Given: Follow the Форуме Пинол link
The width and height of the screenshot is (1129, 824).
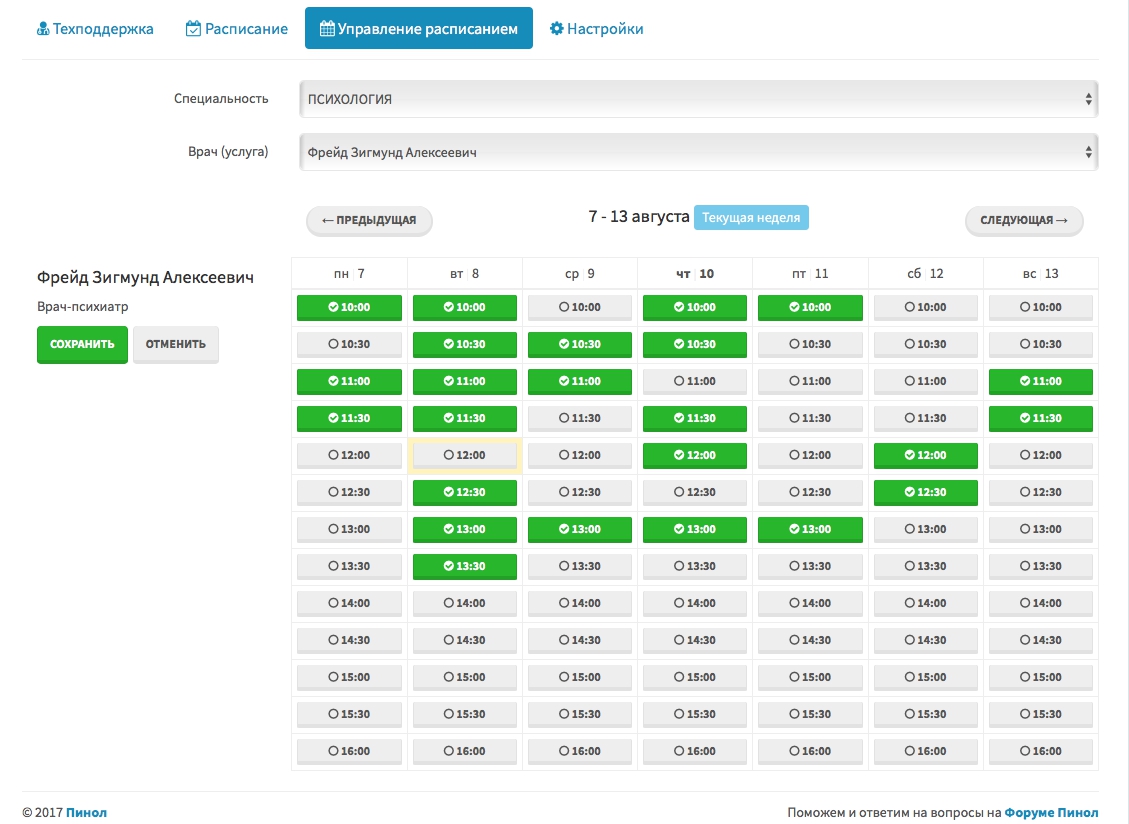Looking at the screenshot, I should coord(1051,813).
